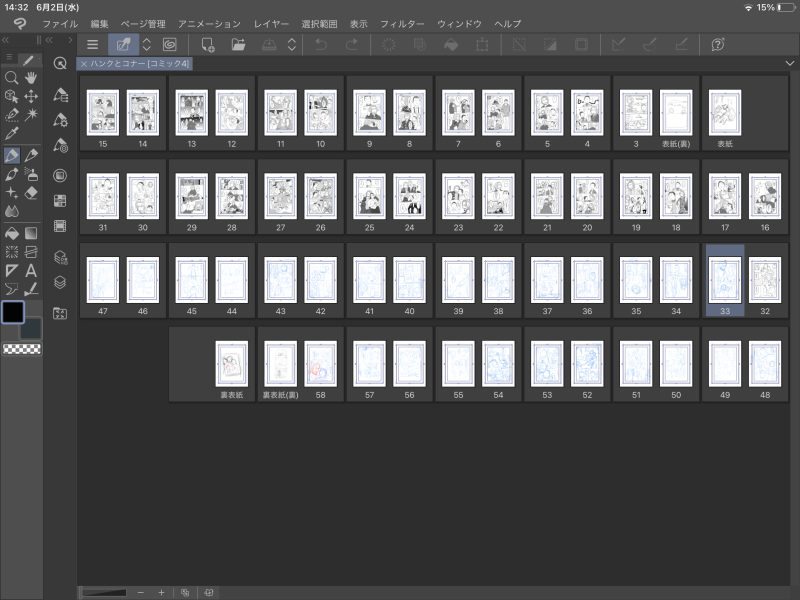The image size is (800, 600).
Task: Open the アニメーション menu
Action: (x=209, y=24)
